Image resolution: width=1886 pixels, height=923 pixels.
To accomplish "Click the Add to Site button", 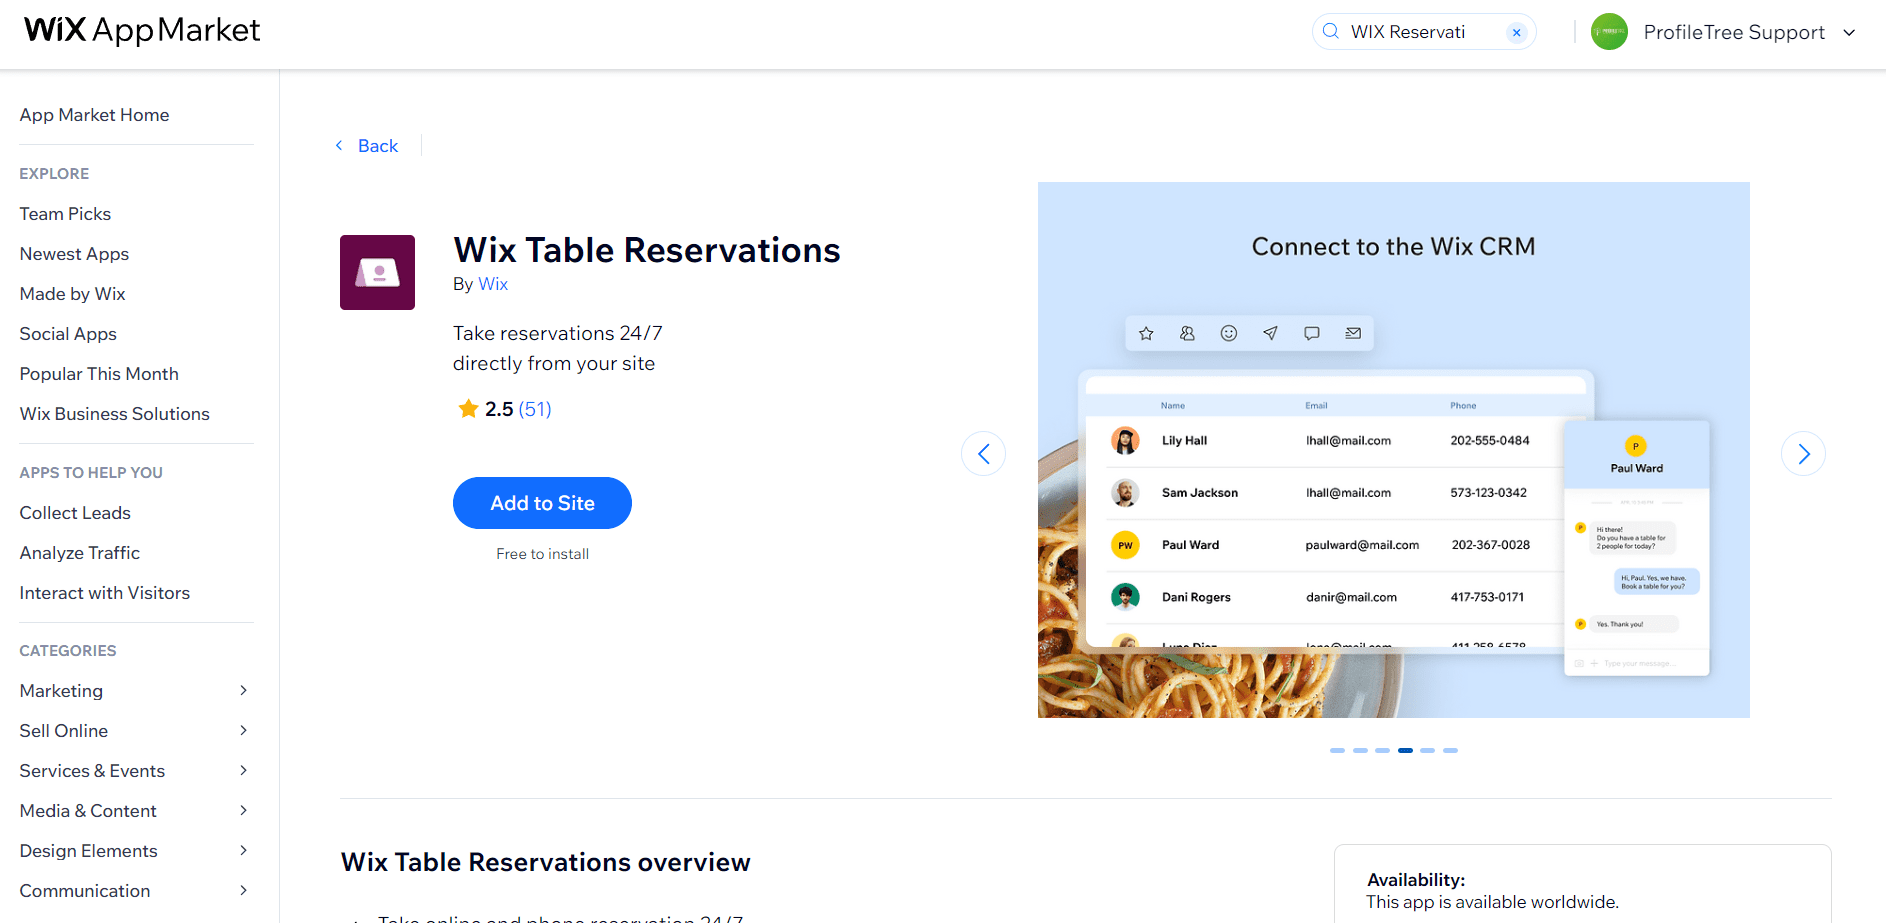I will [x=542, y=503].
